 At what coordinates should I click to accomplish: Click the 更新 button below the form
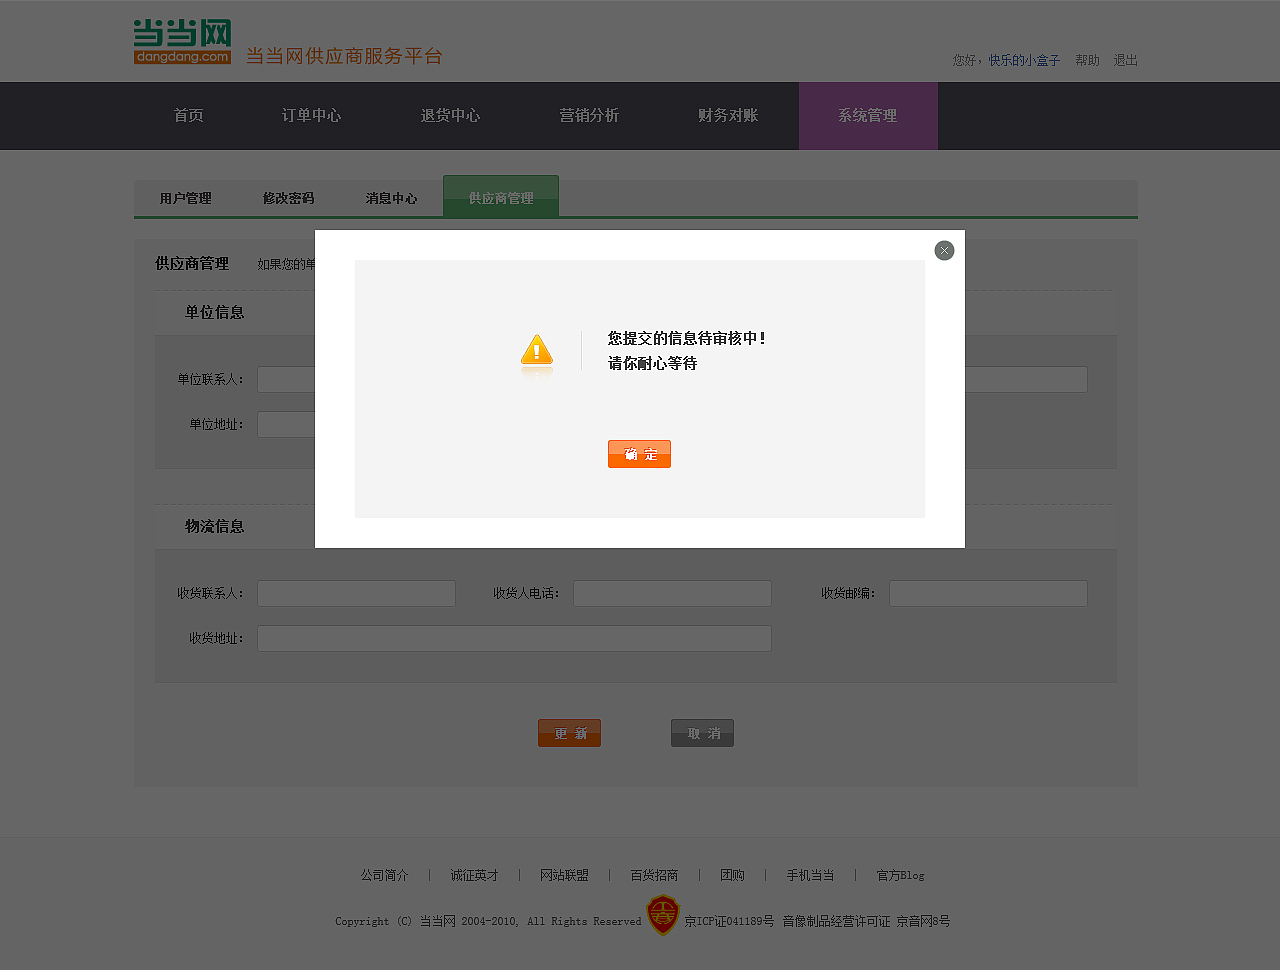coord(569,732)
